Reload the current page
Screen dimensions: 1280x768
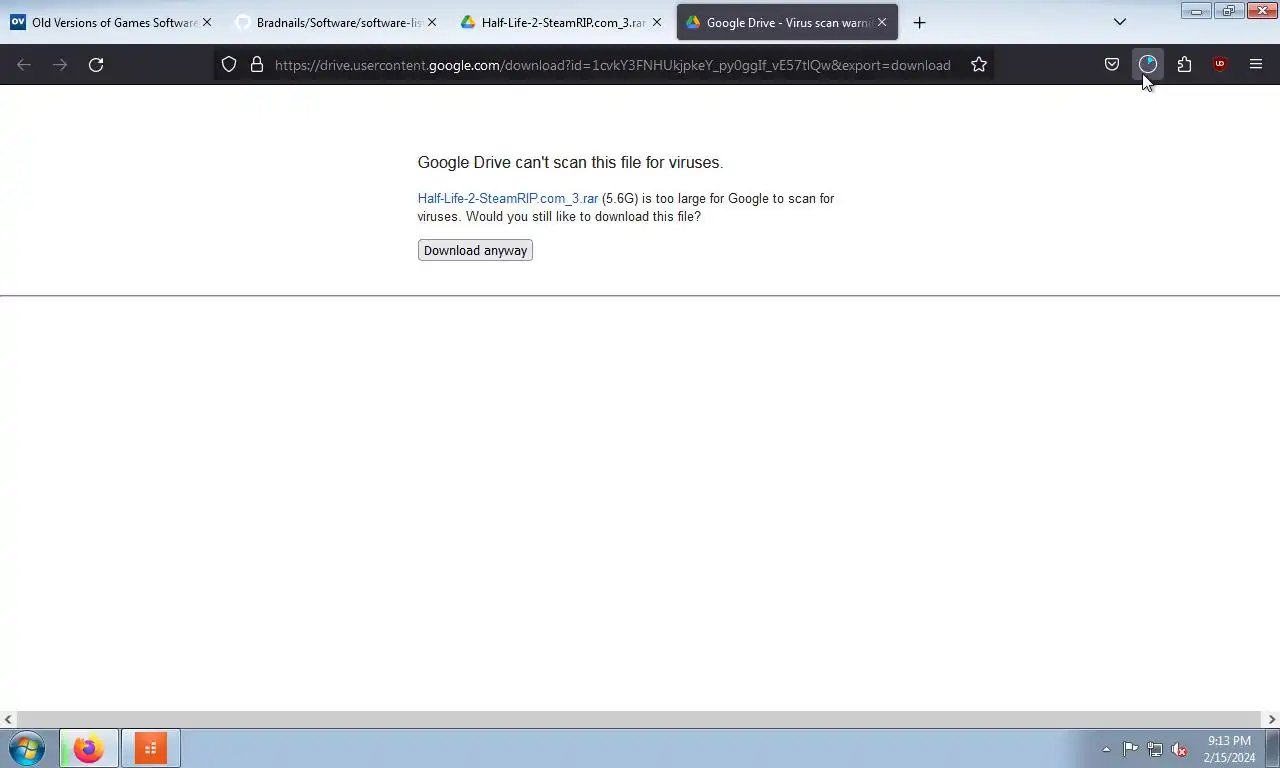pos(96,64)
